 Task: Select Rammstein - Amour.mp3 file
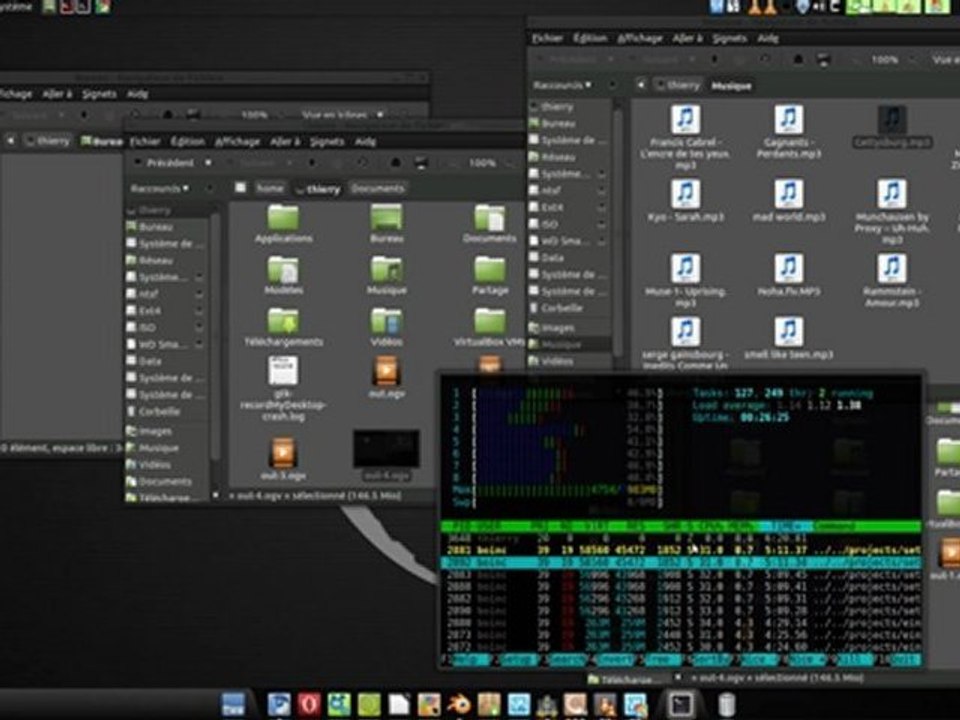coord(891,280)
